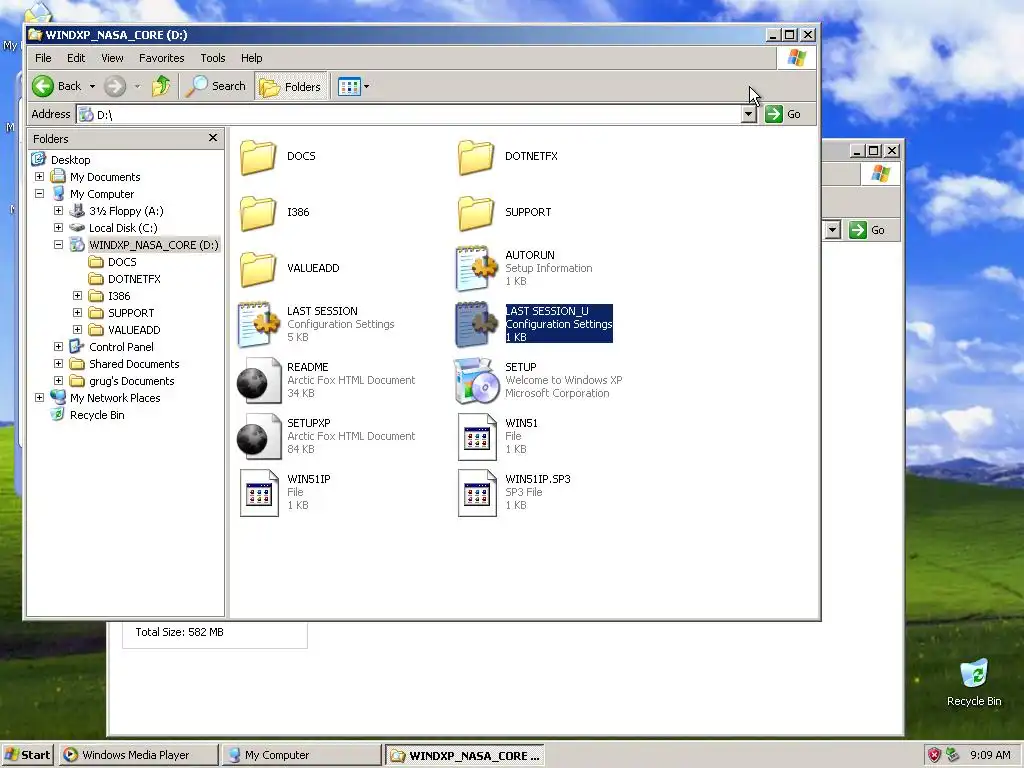Expand My Documents in folder tree
The width and height of the screenshot is (1024, 768).
point(39,177)
